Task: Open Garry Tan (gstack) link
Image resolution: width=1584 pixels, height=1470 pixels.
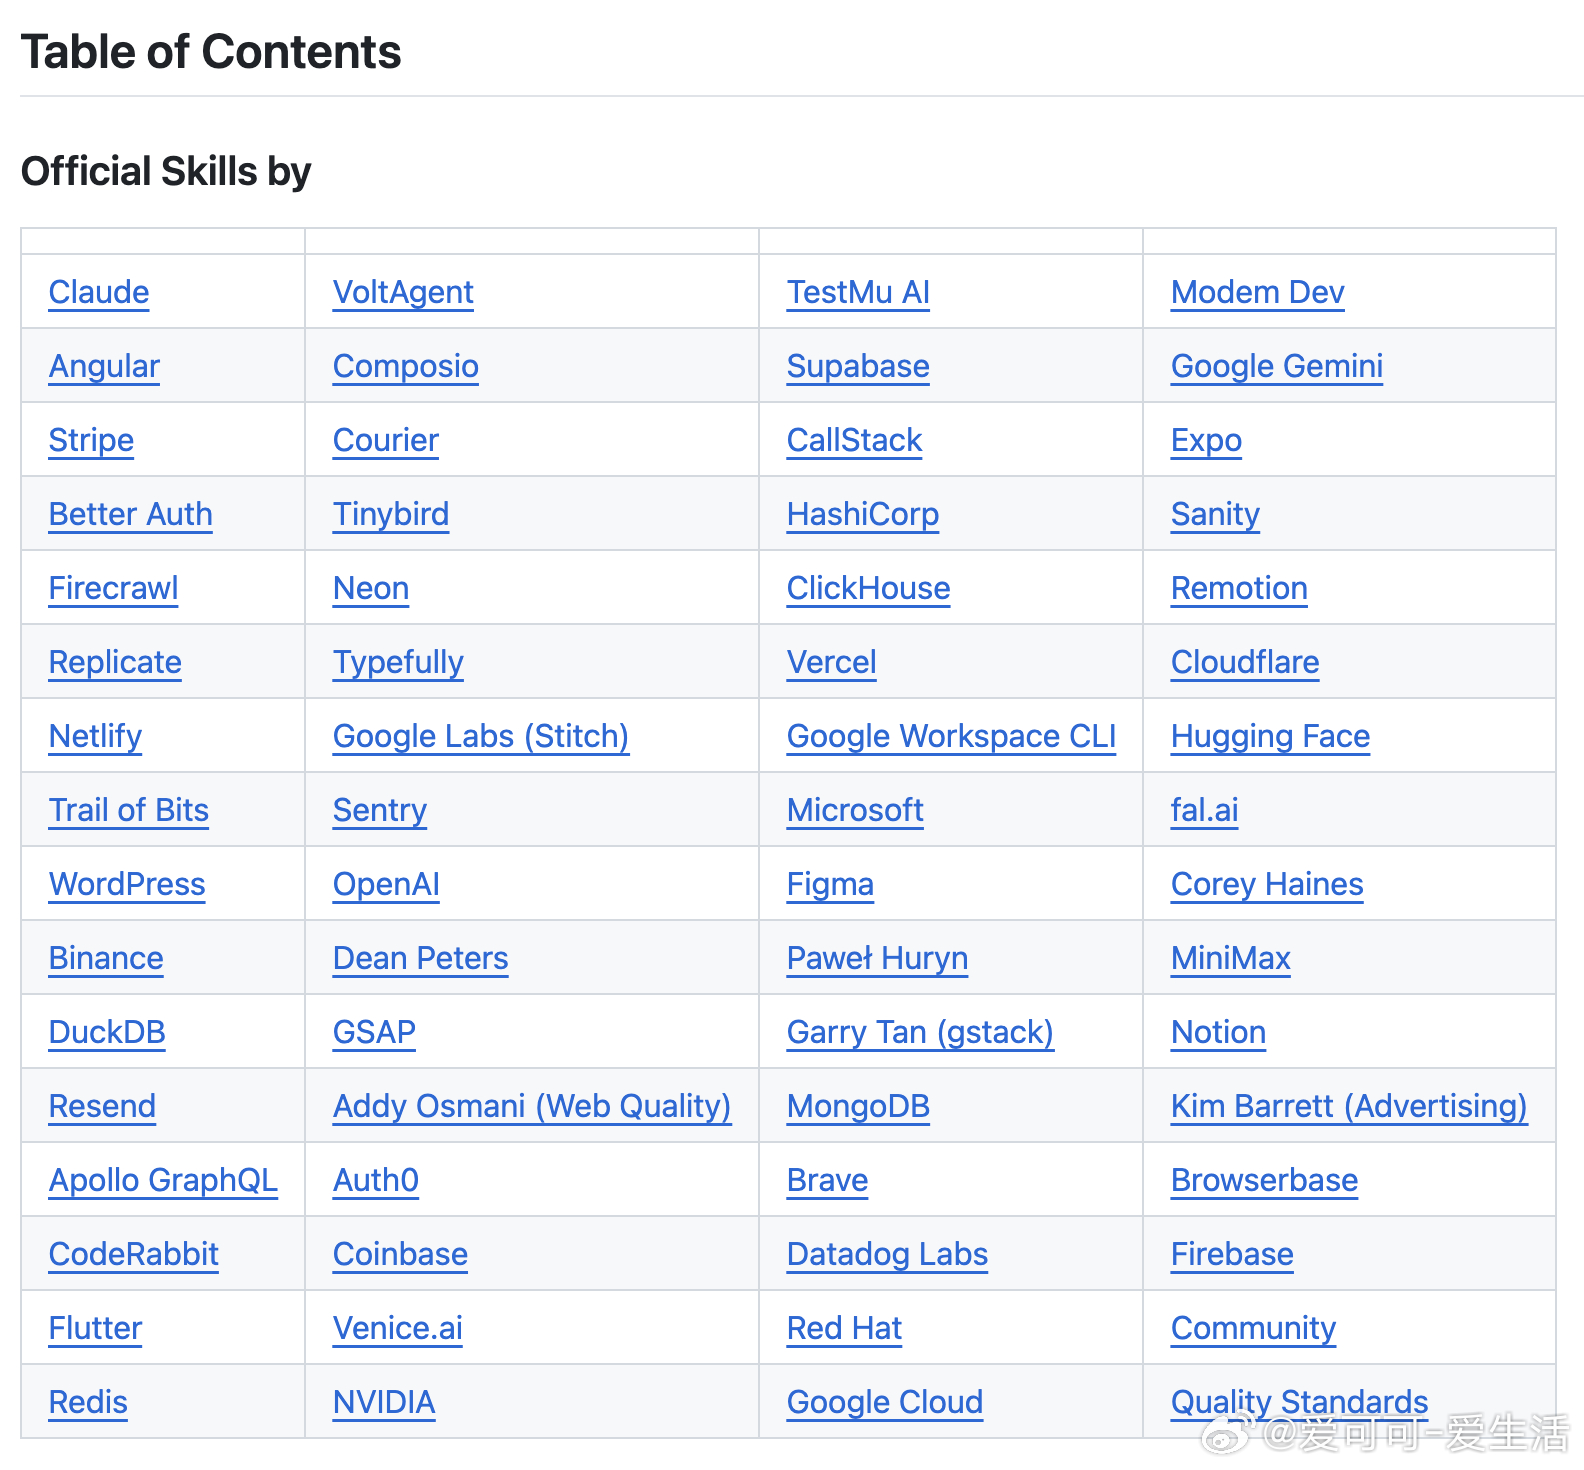Action: click(920, 1032)
